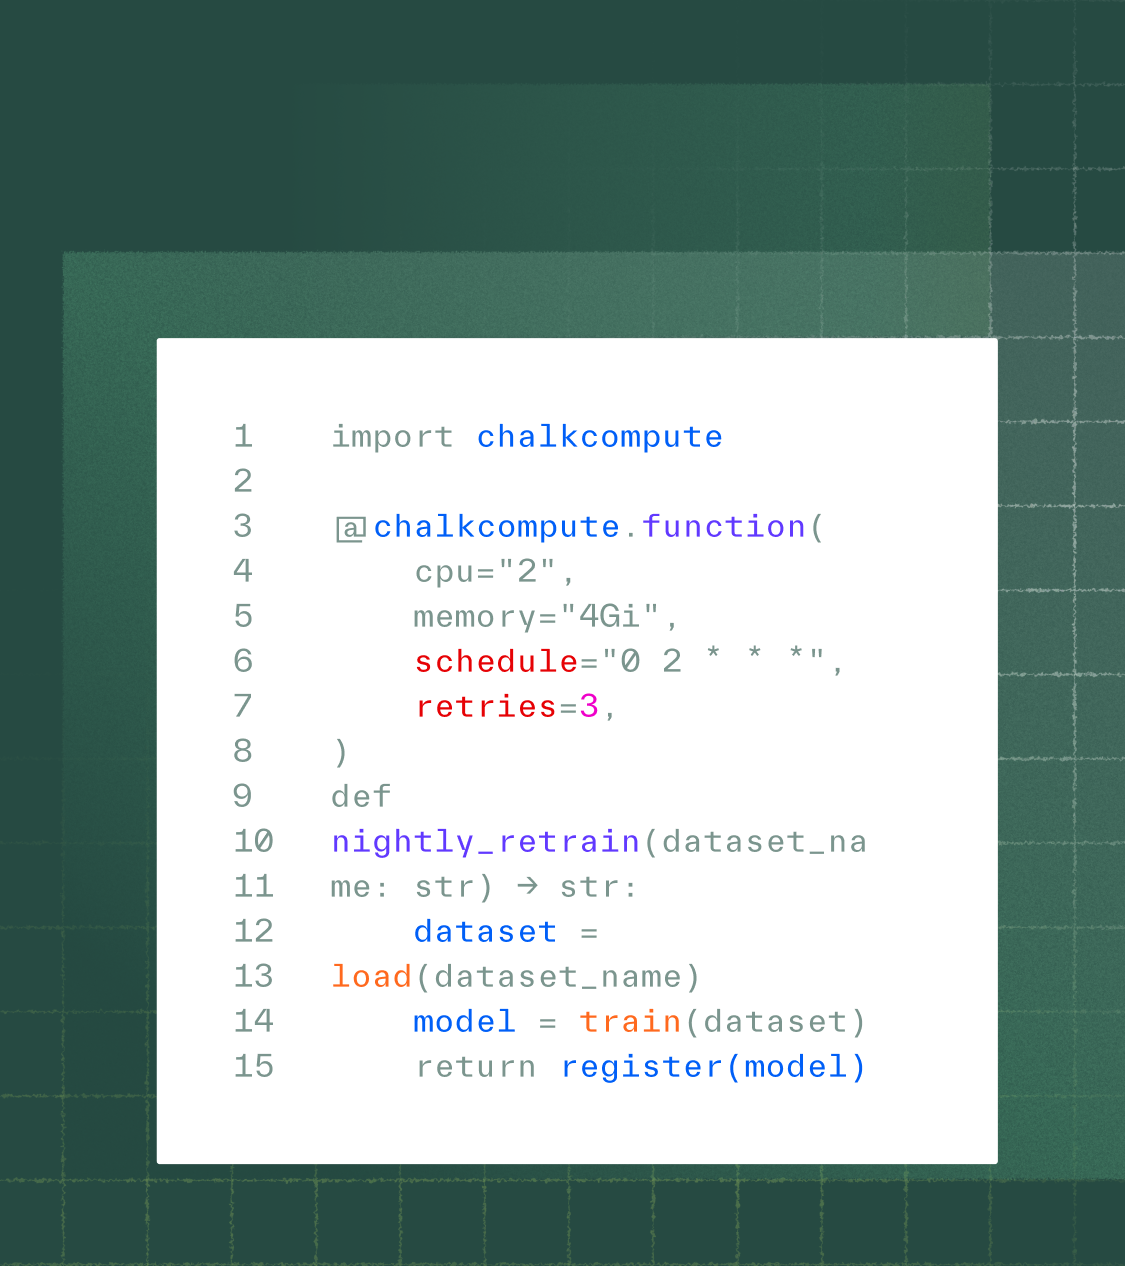Click line number 5
Screen dimensions: 1125x1266
click(x=243, y=616)
